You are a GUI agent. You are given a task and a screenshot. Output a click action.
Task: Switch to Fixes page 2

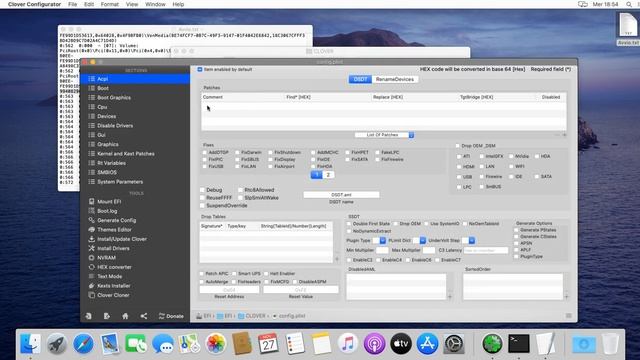click(328, 175)
